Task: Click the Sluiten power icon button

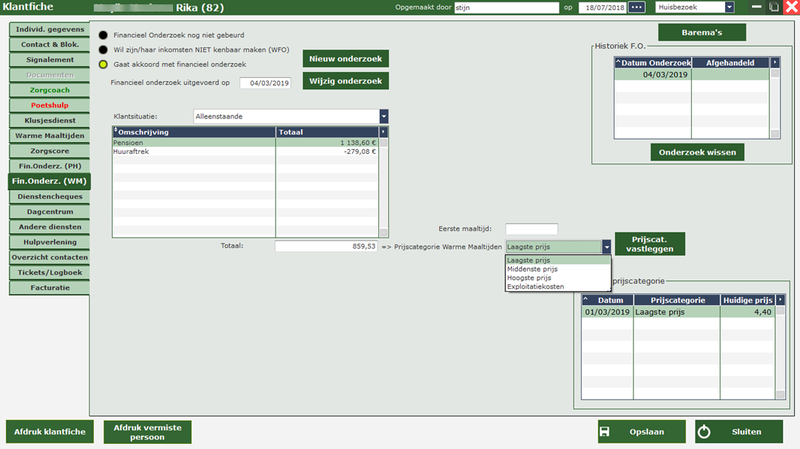Action: coord(738,432)
